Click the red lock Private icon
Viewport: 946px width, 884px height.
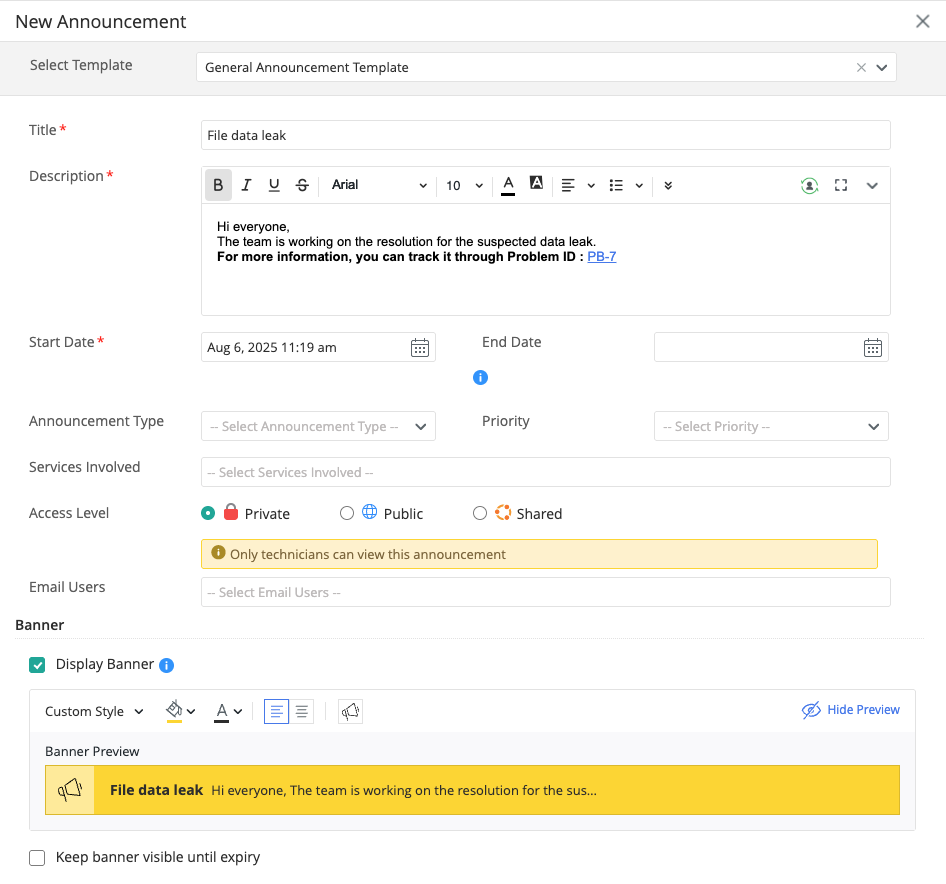click(x=230, y=512)
